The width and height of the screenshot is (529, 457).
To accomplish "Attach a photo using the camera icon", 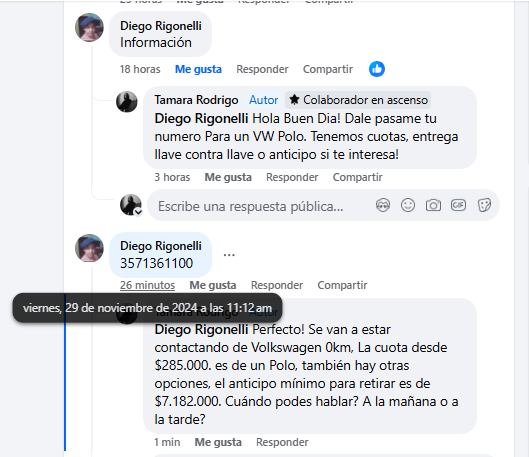I will [433, 205].
